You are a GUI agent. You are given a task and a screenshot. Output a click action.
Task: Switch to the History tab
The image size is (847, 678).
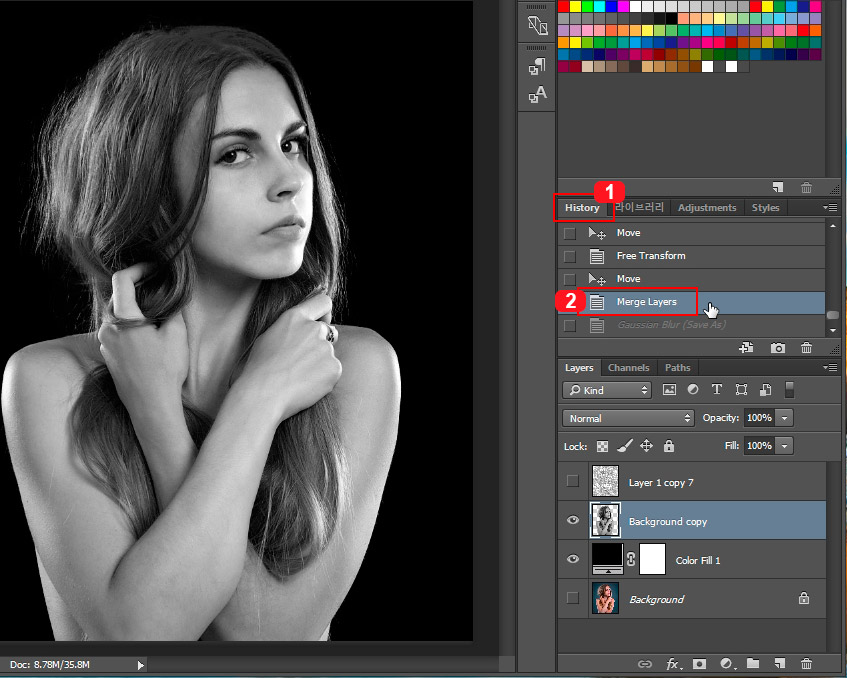582,208
